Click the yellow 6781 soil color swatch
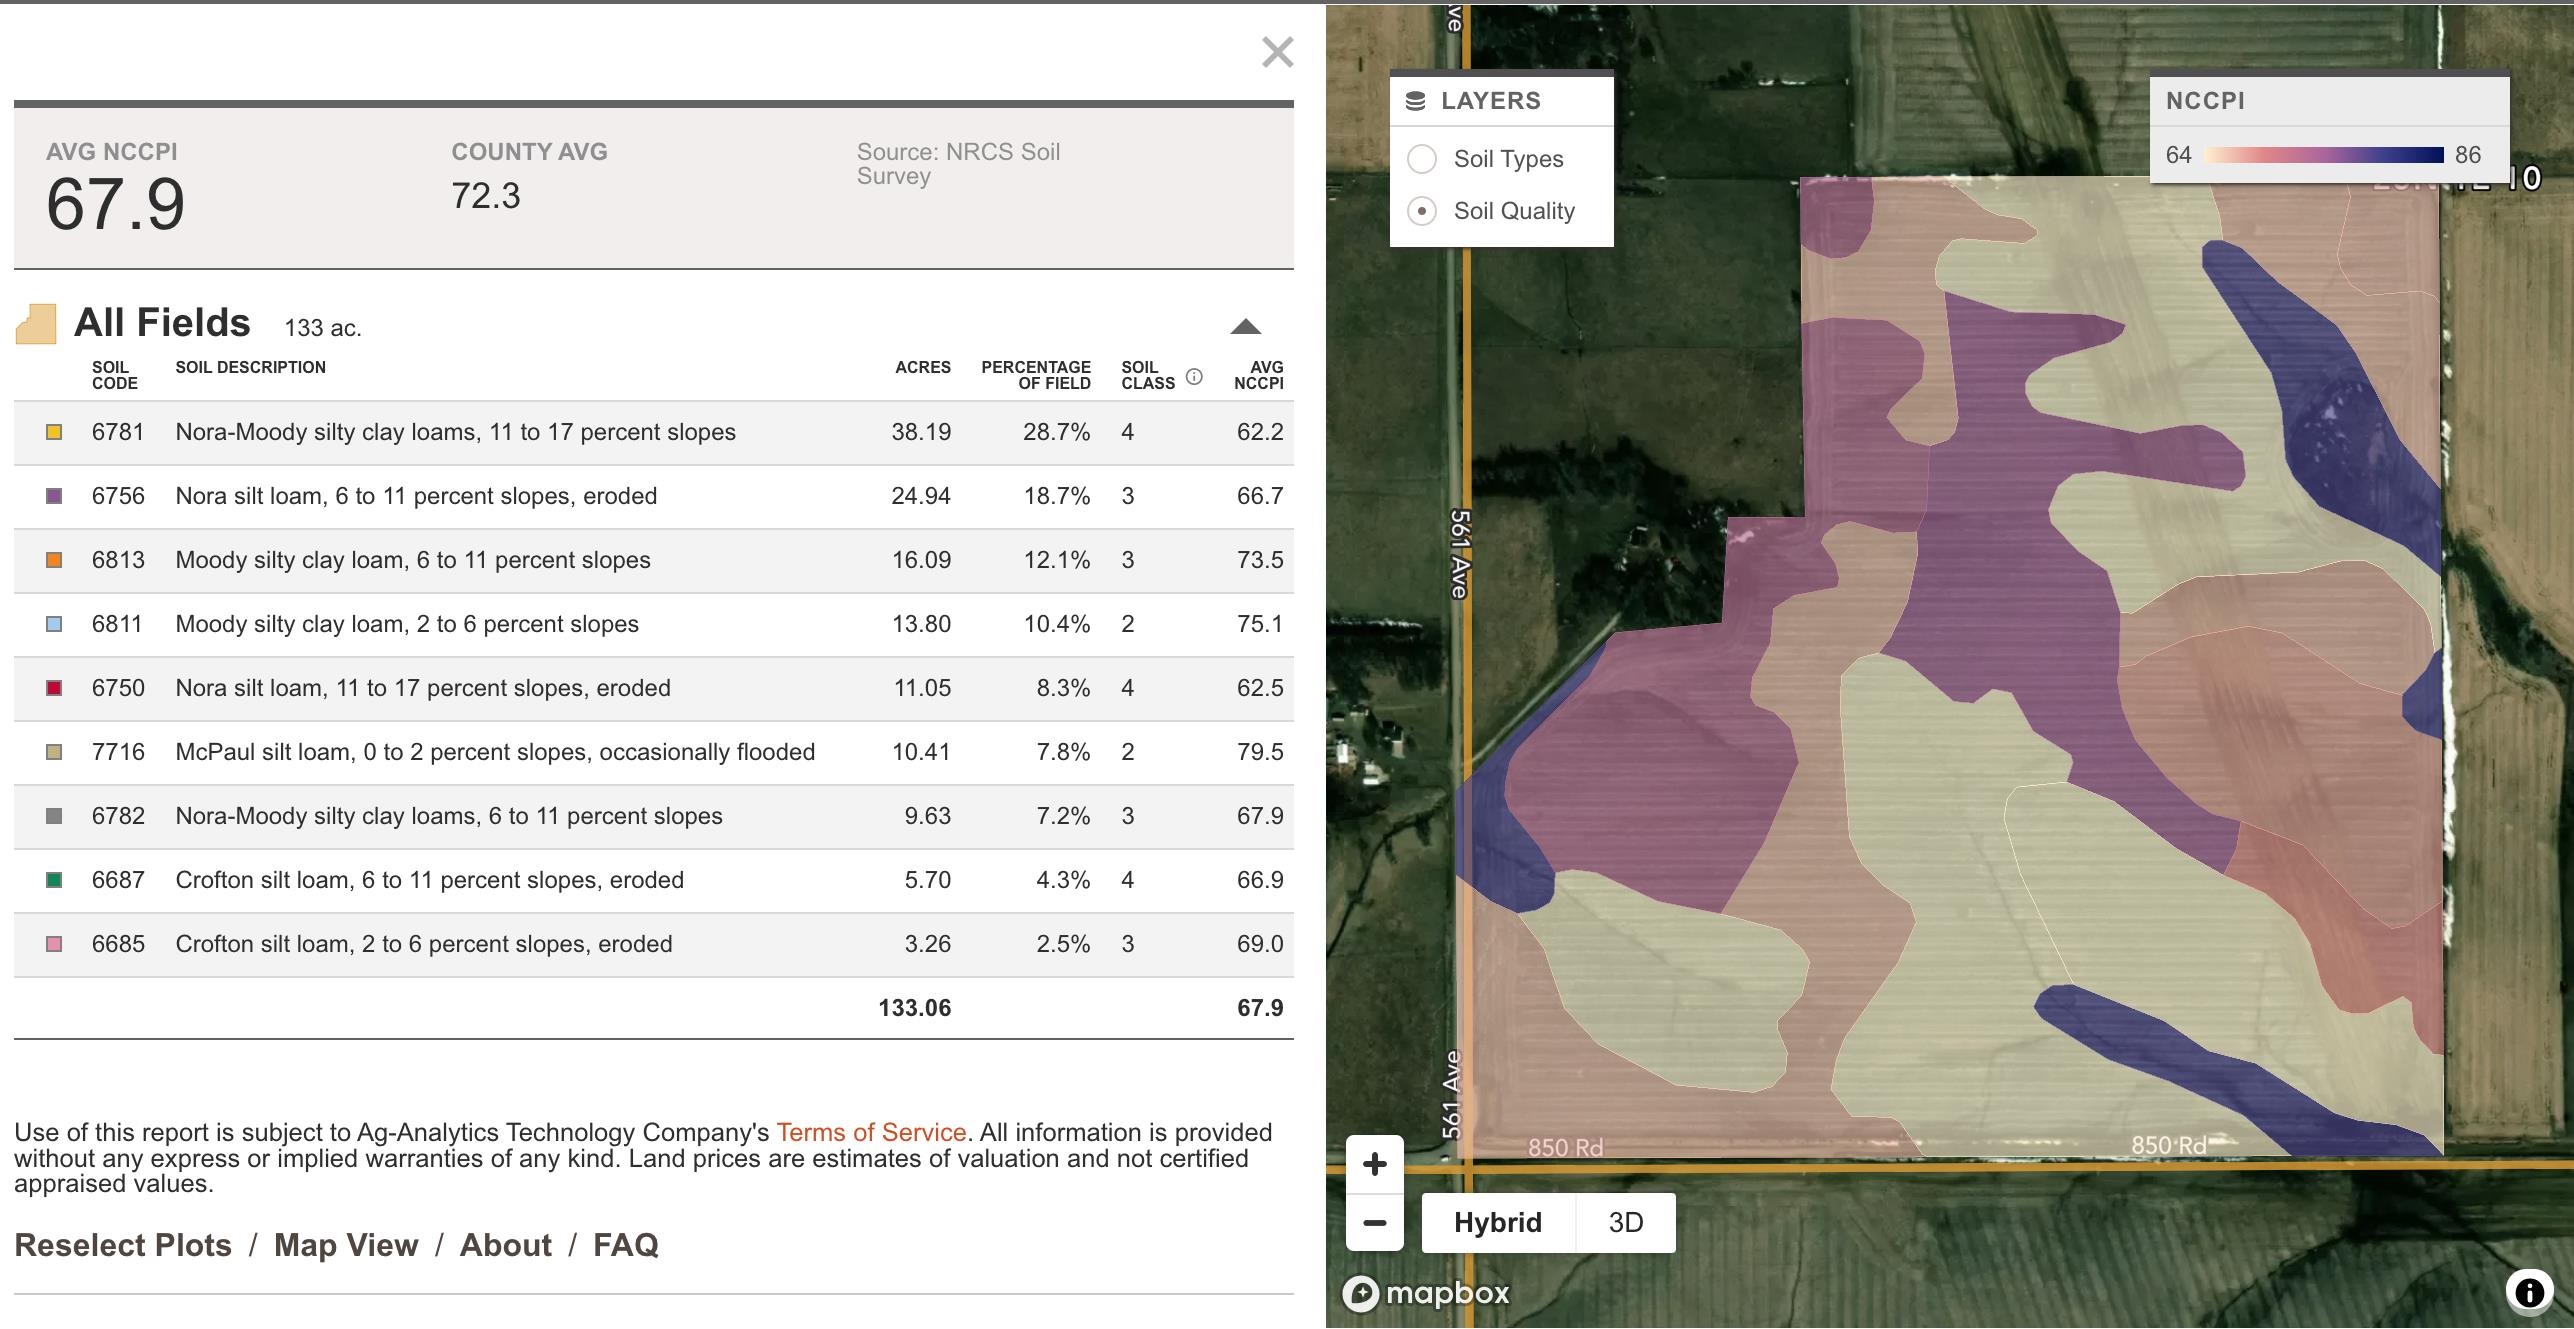Image resolution: width=2574 pixels, height=1329 pixels. tap(54, 432)
